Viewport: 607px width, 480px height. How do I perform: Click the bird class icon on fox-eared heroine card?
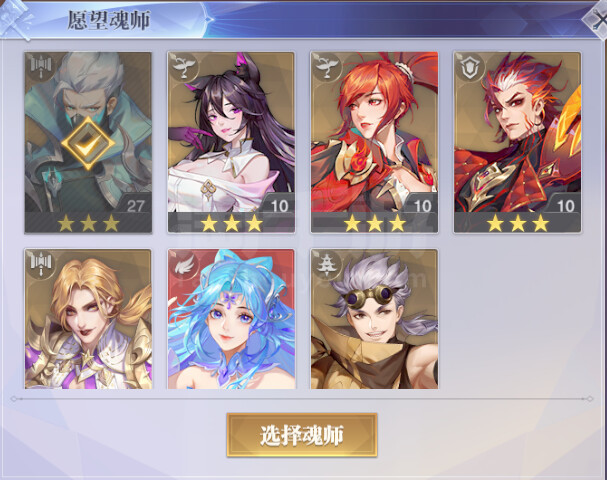coord(183,68)
